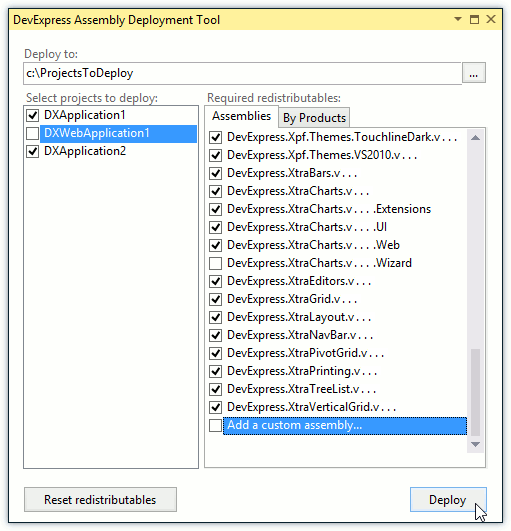Screen dimensions: 511x531
Task: Uncheck DevExpress.Xpf.Themes.TouchlineDark assembly
Action: click(216, 137)
